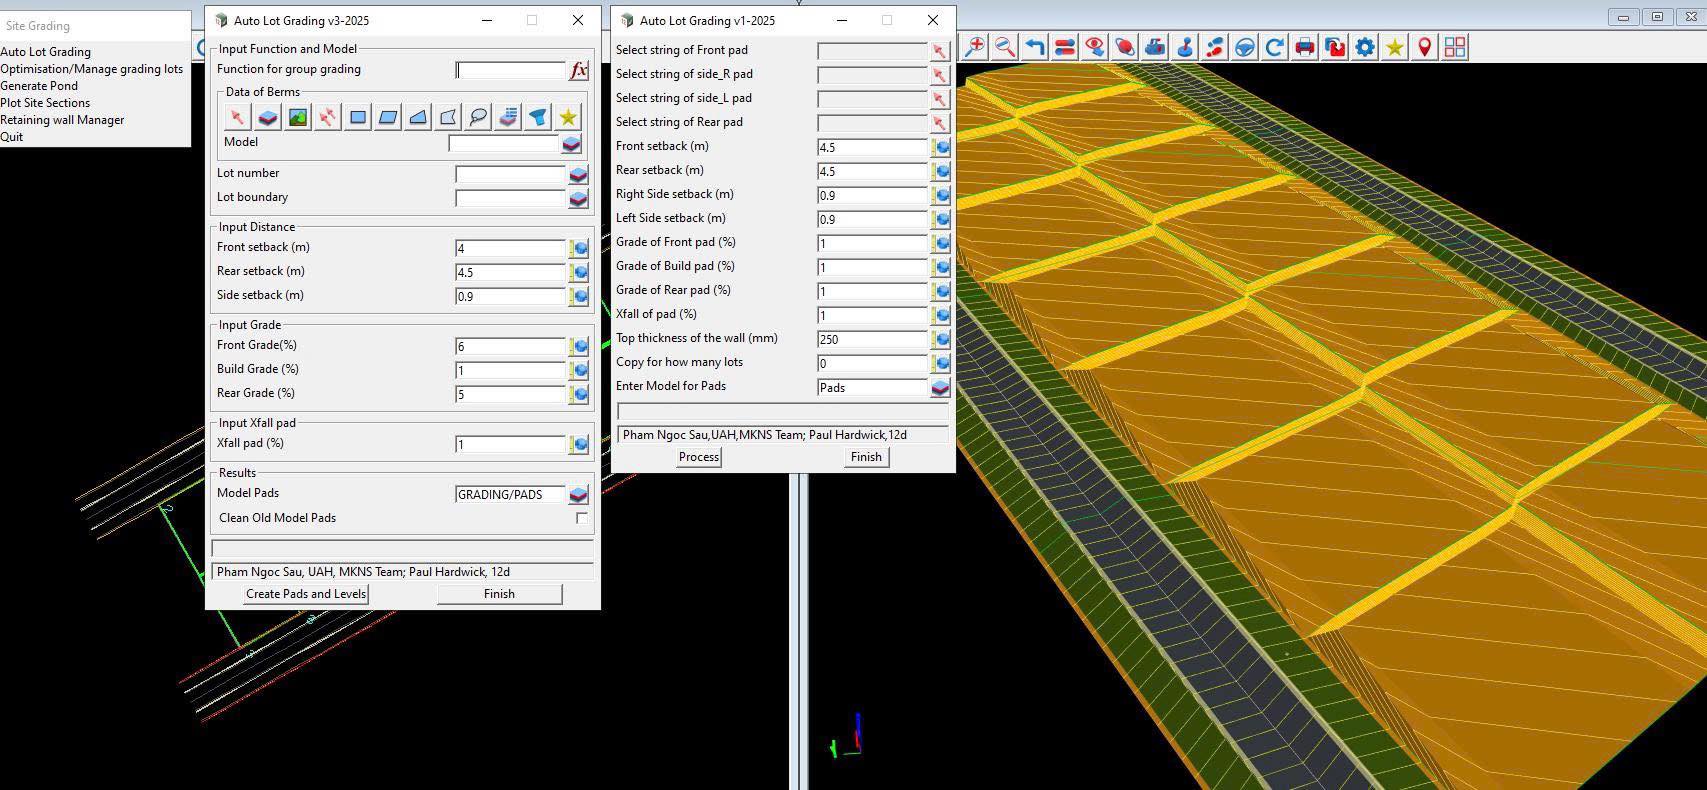1707x790 pixels.
Task: Open Enter Model for Pads picker
Action: point(940,387)
